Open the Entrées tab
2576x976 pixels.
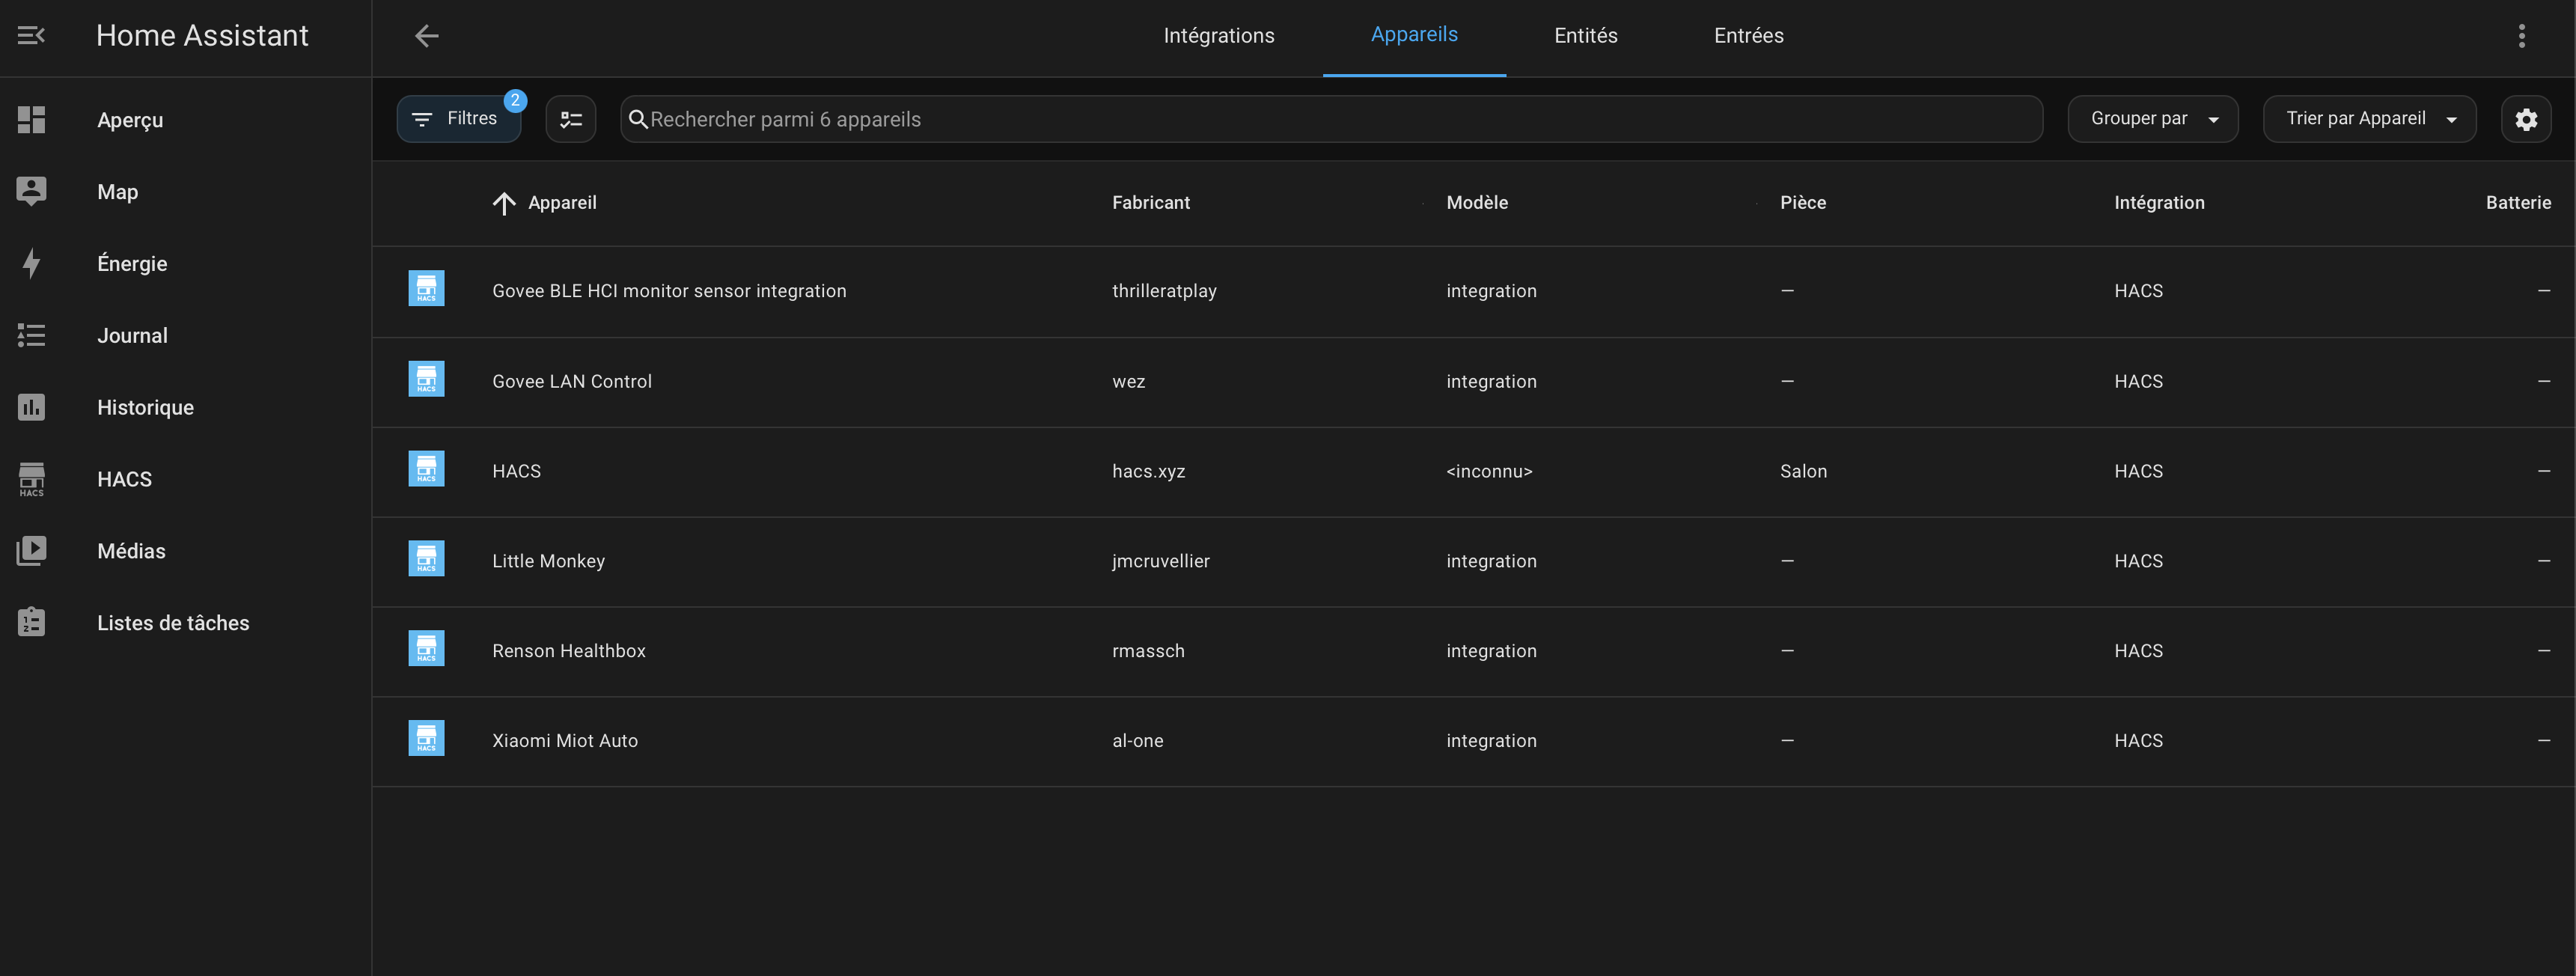(1748, 36)
